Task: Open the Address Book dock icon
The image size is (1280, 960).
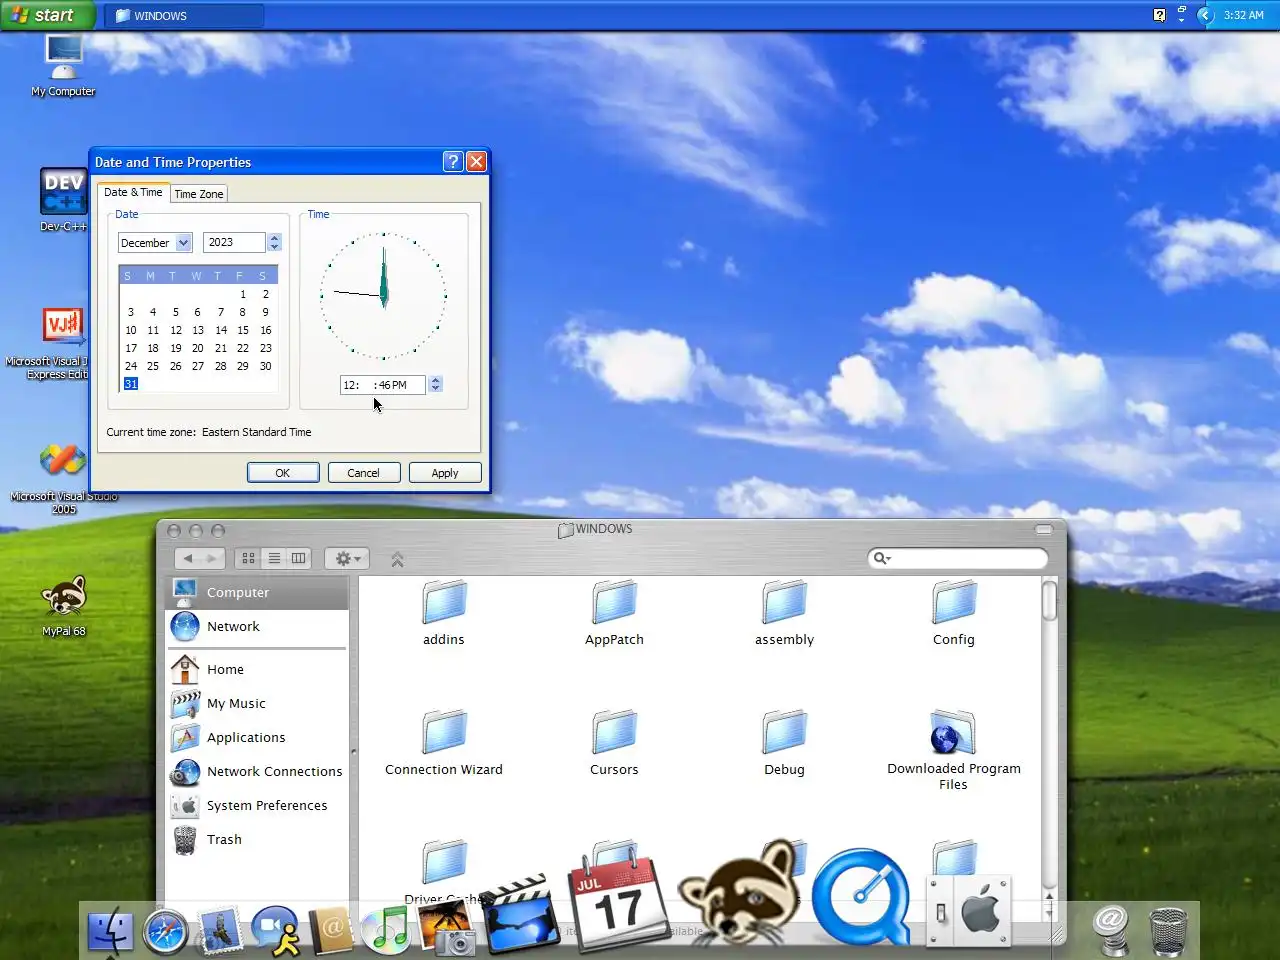Action: coord(332,930)
